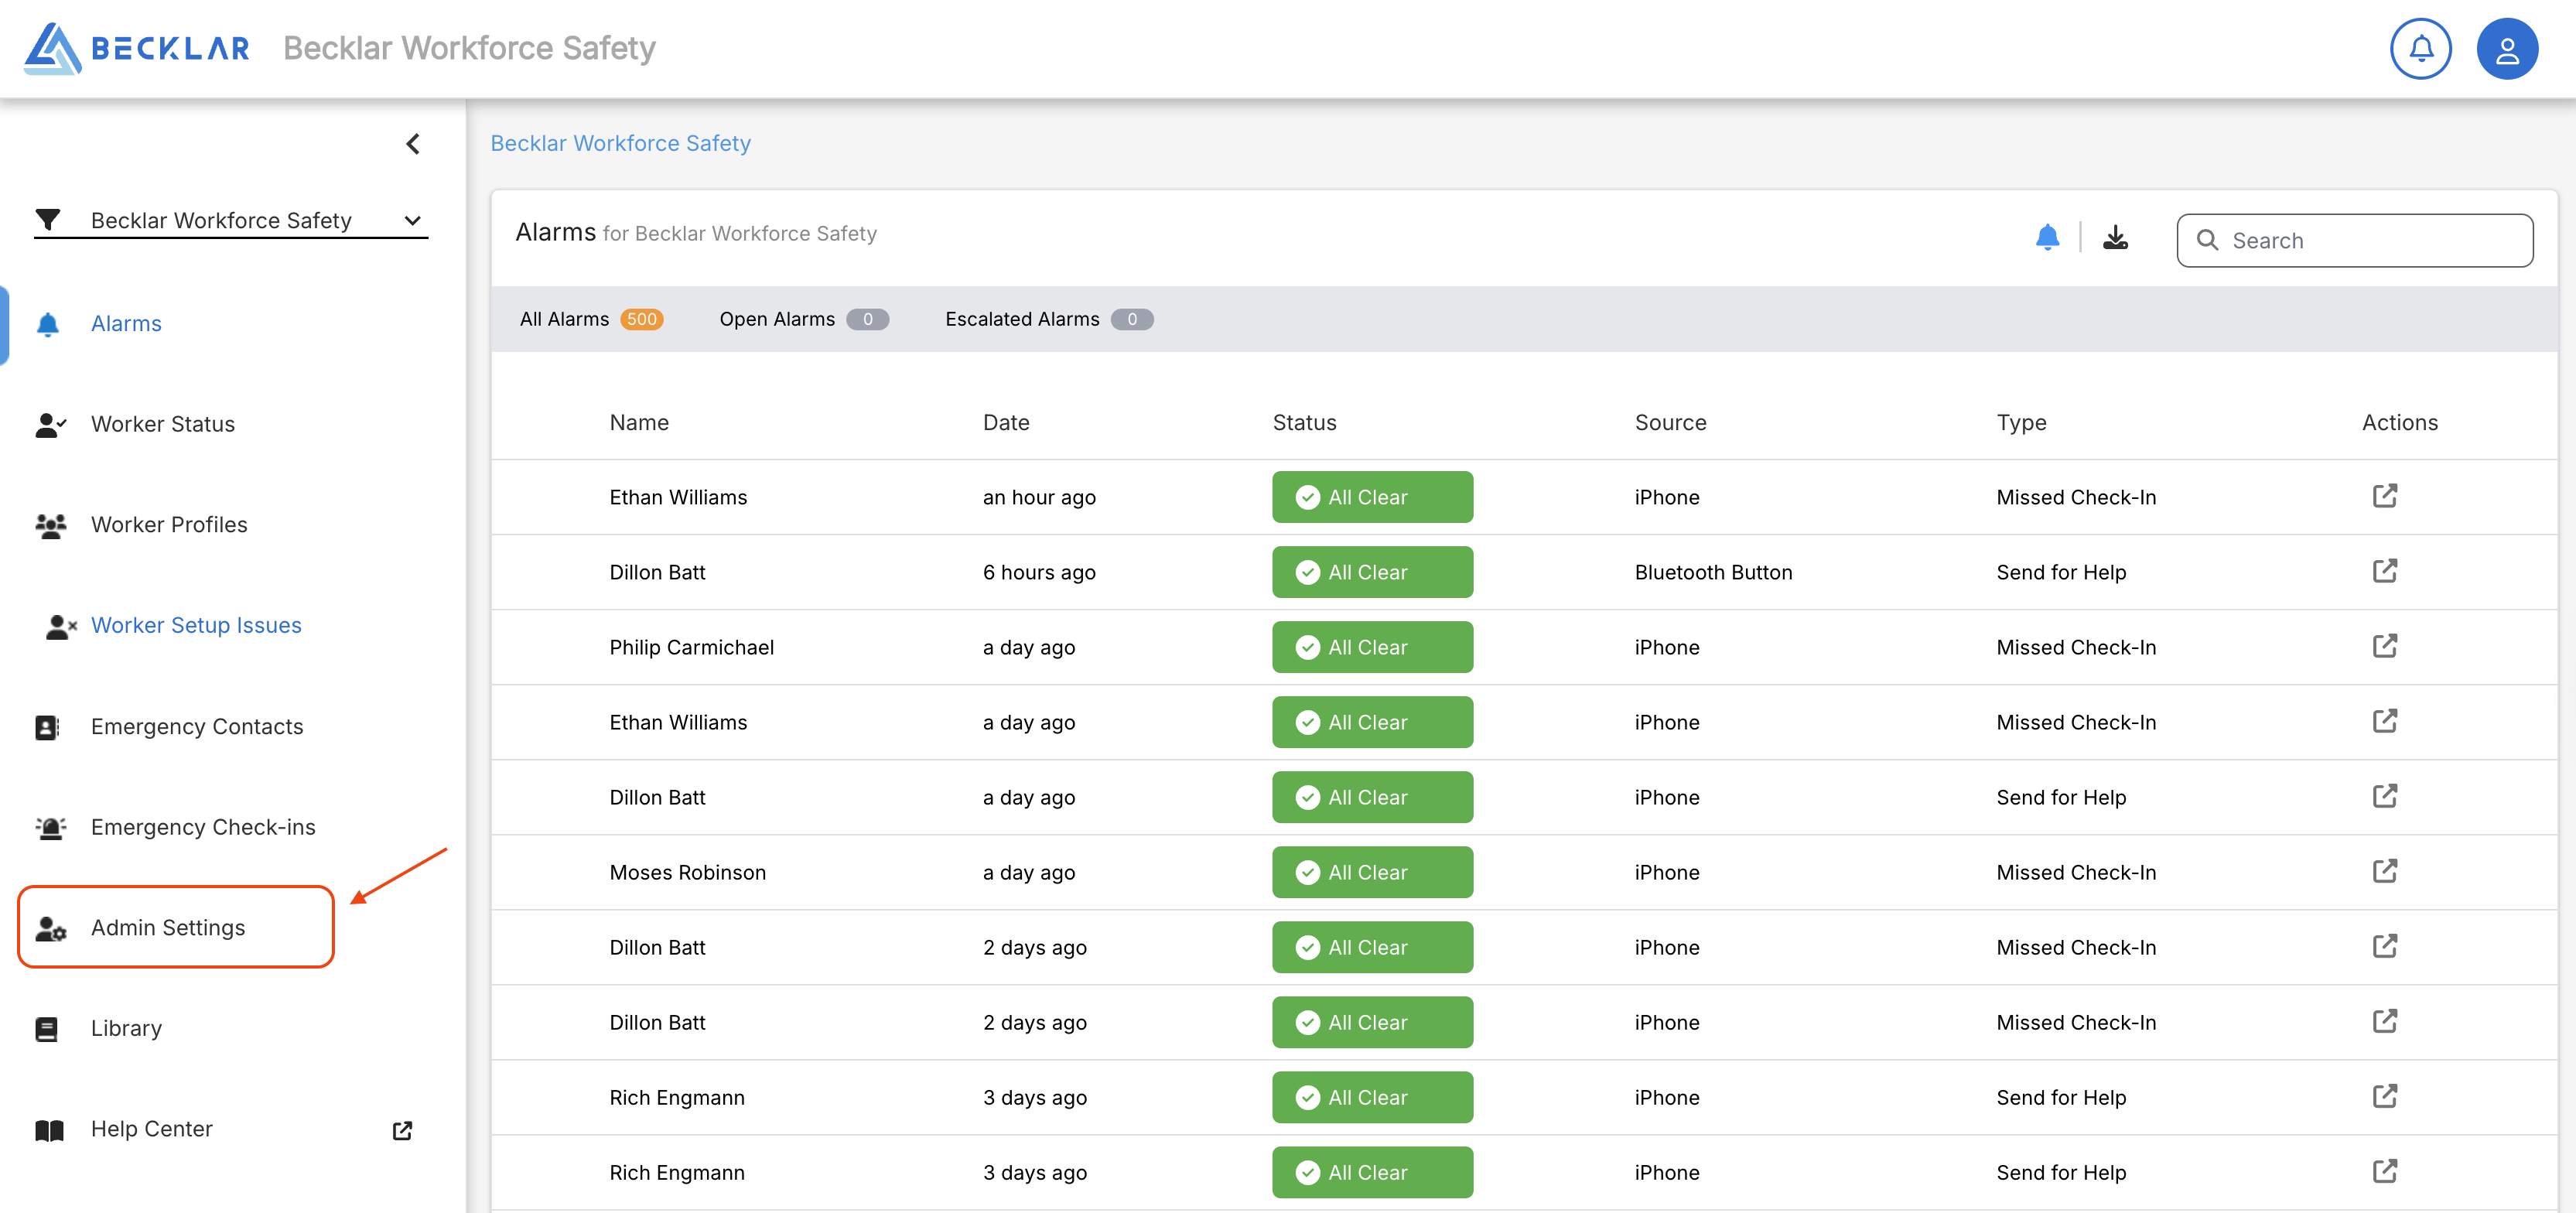This screenshot has height=1213, width=2576.
Task: Click All Clear status for Philip Carmichael
Action: coord(1372,647)
